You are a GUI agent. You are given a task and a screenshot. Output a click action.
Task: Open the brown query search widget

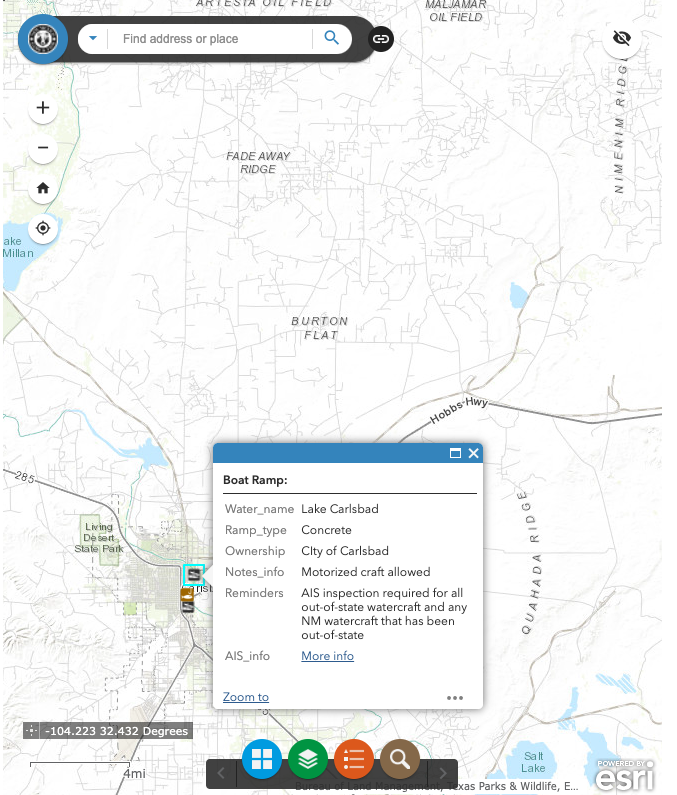click(x=400, y=759)
